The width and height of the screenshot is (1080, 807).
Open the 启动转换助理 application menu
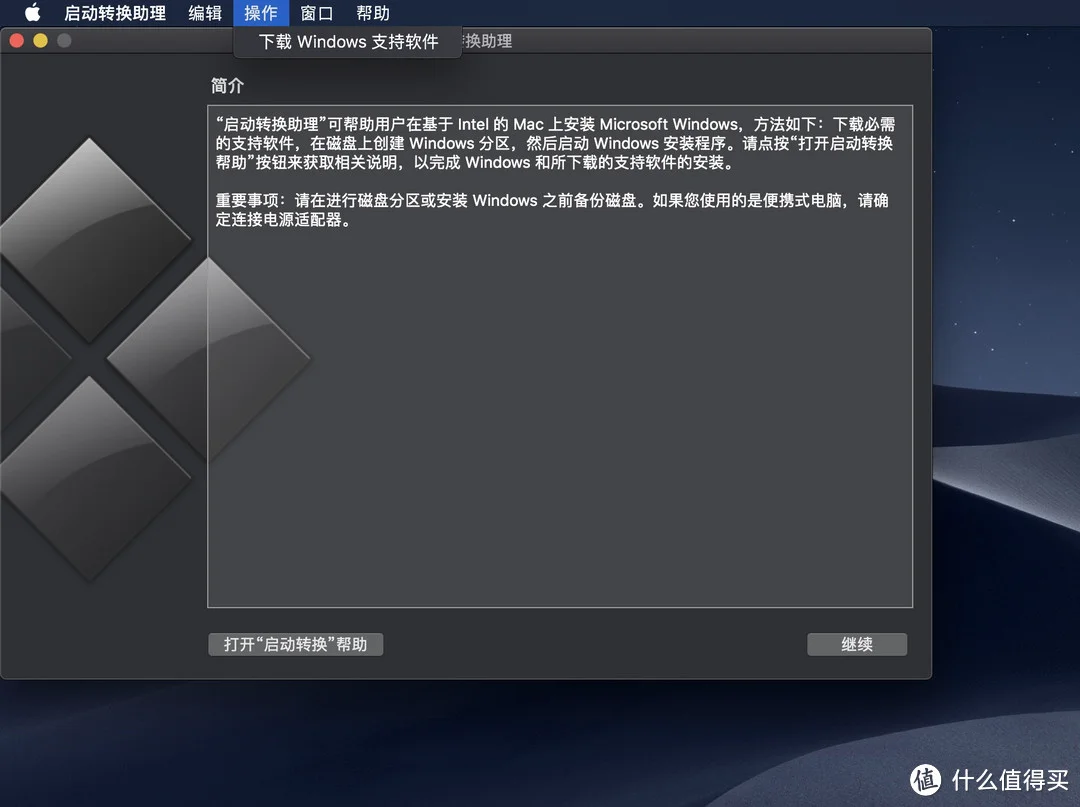(x=115, y=13)
